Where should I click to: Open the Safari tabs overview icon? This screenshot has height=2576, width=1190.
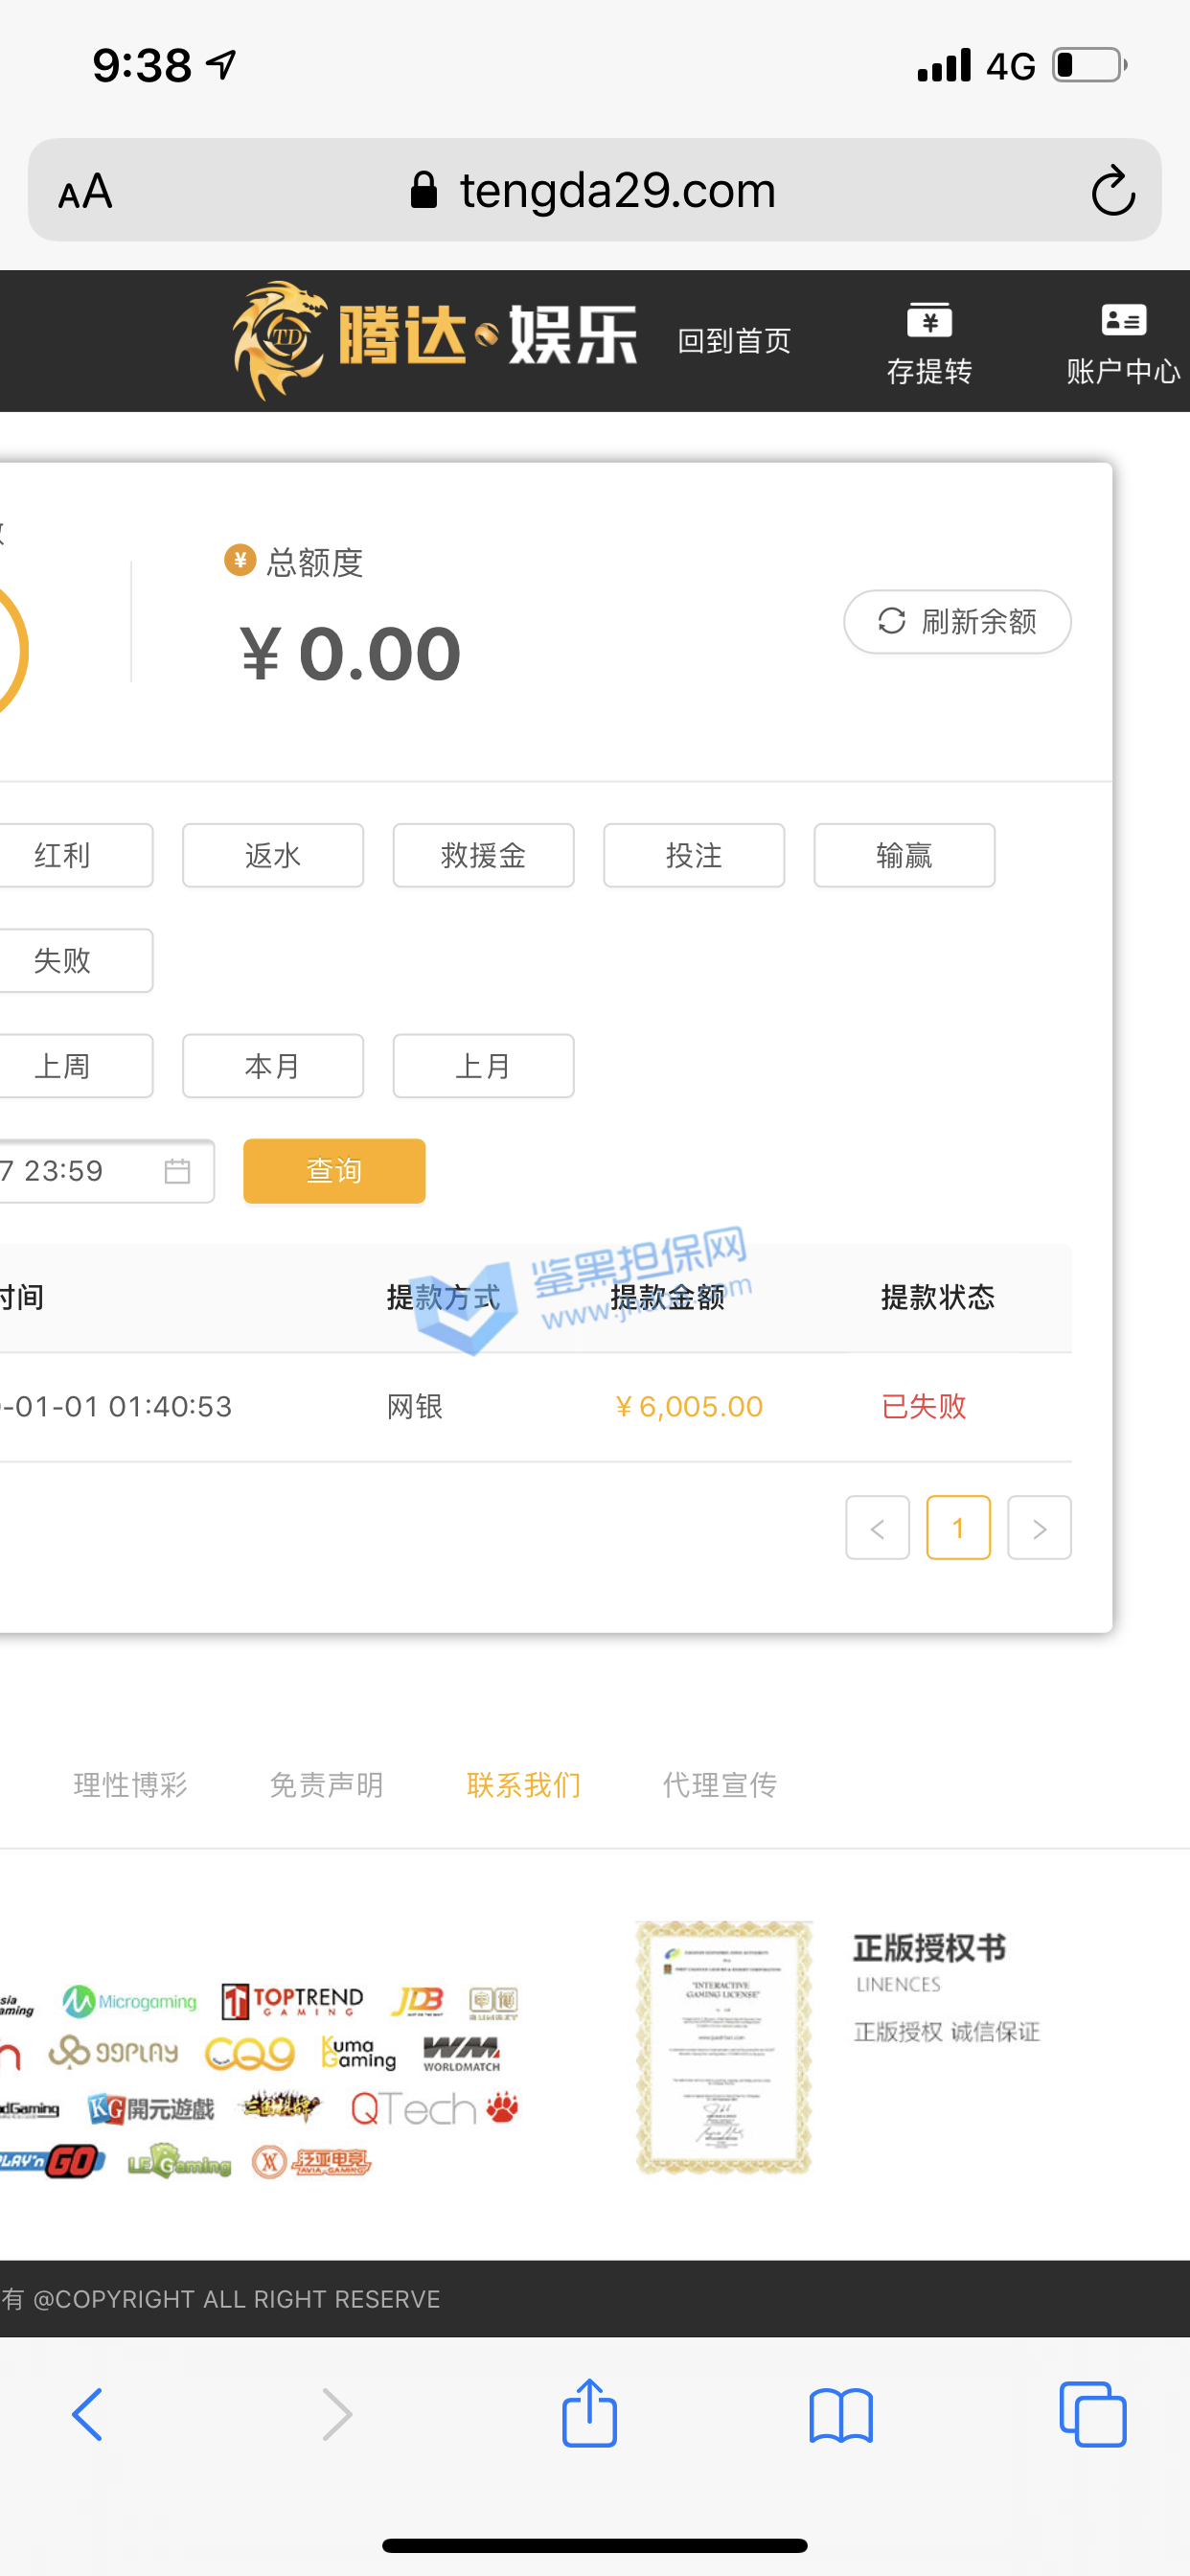tap(1092, 2415)
